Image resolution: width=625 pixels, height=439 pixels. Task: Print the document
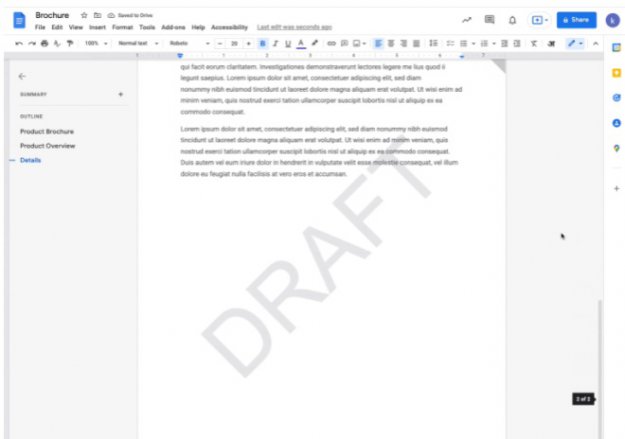(45, 43)
